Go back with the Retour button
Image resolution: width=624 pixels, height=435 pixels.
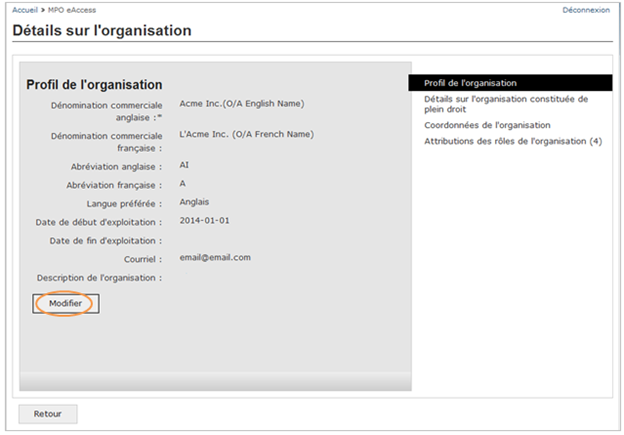[x=48, y=414]
